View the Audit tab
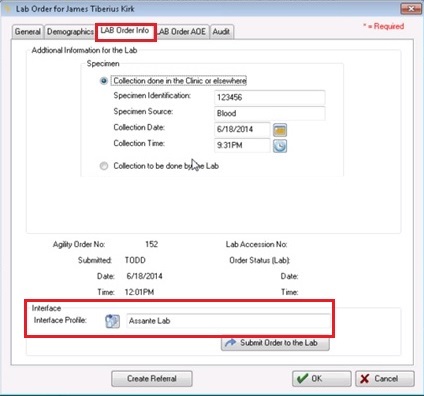 pyautogui.click(x=221, y=32)
